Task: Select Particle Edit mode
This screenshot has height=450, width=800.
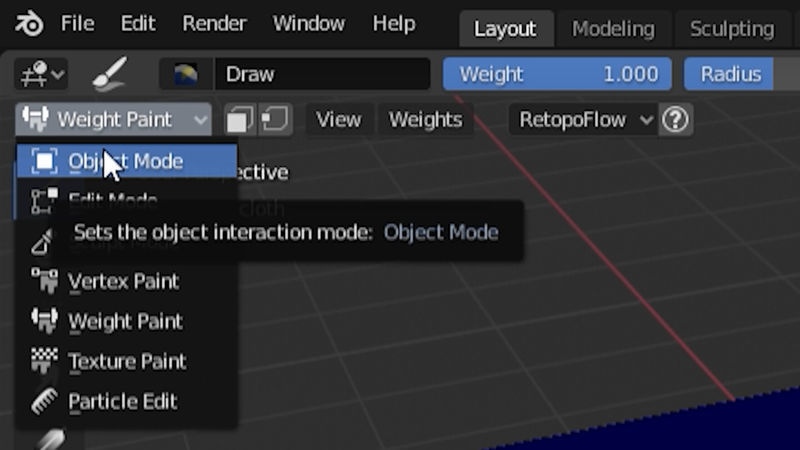Action: (x=127, y=402)
